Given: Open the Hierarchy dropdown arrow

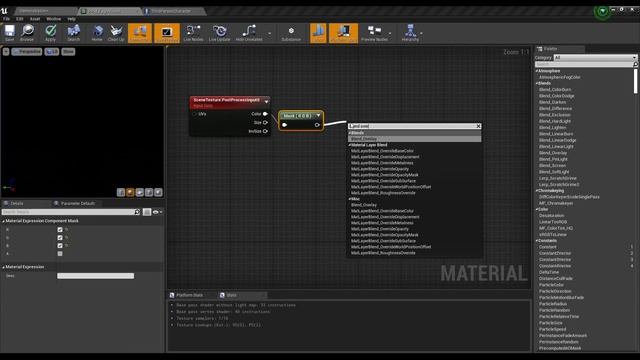Looking at the screenshot, I should click(x=421, y=33).
